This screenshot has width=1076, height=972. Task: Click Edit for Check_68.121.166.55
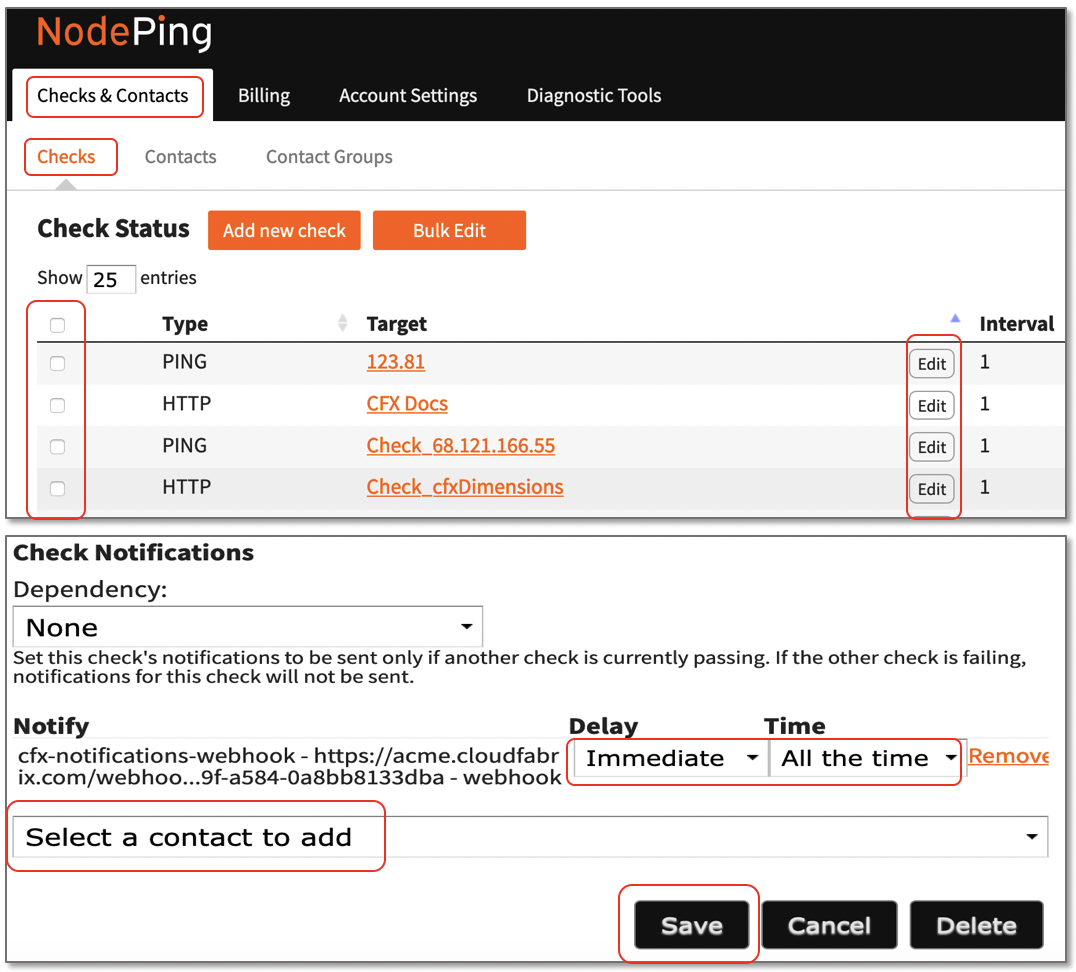click(x=931, y=447)
